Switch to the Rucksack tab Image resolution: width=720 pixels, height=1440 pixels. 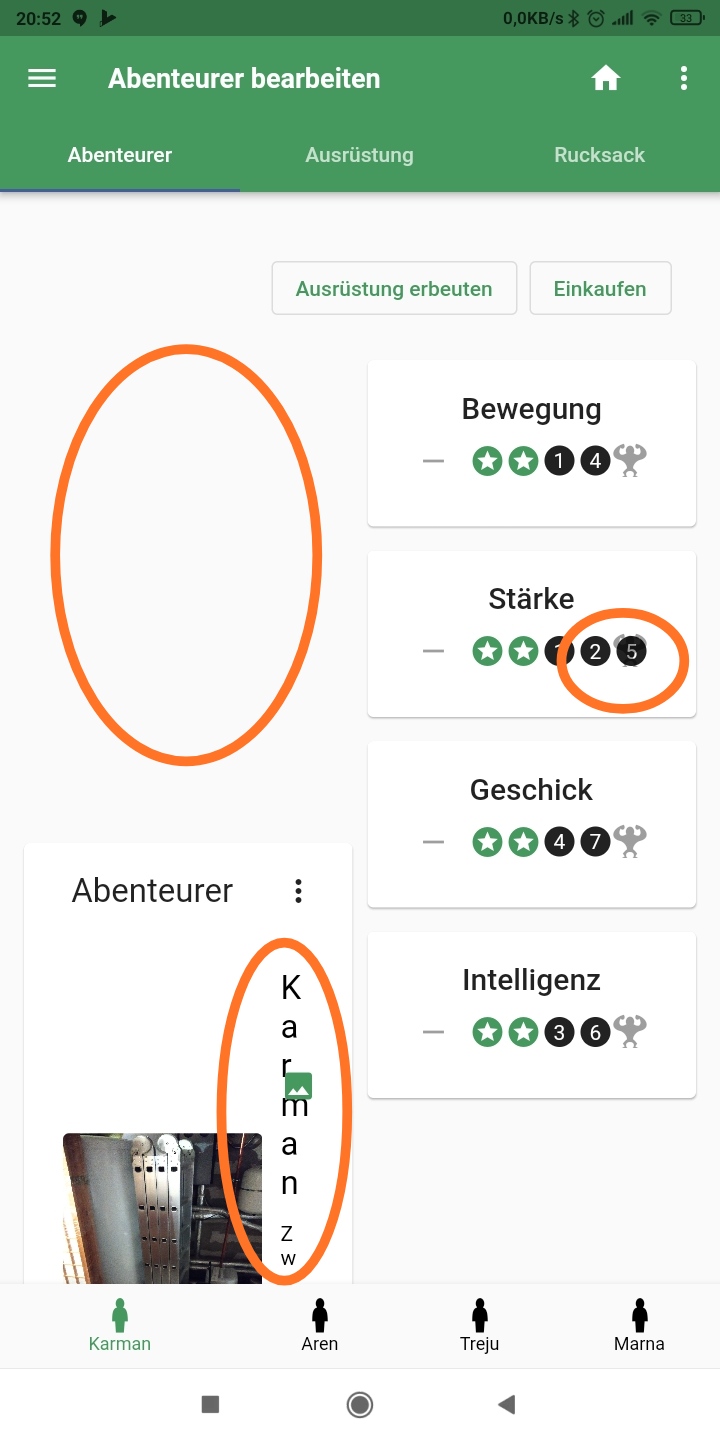pyautogui.click(x=599, y=155)
